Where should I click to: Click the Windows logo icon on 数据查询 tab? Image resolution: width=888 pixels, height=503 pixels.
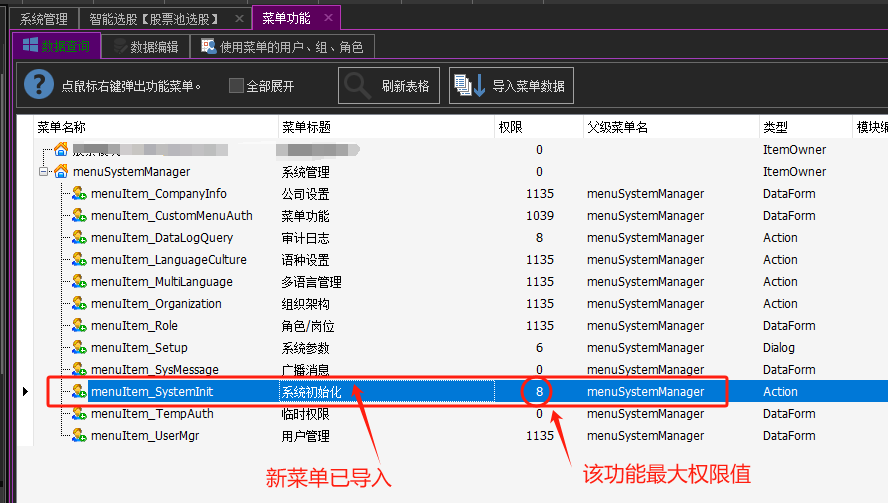point(30,45)
